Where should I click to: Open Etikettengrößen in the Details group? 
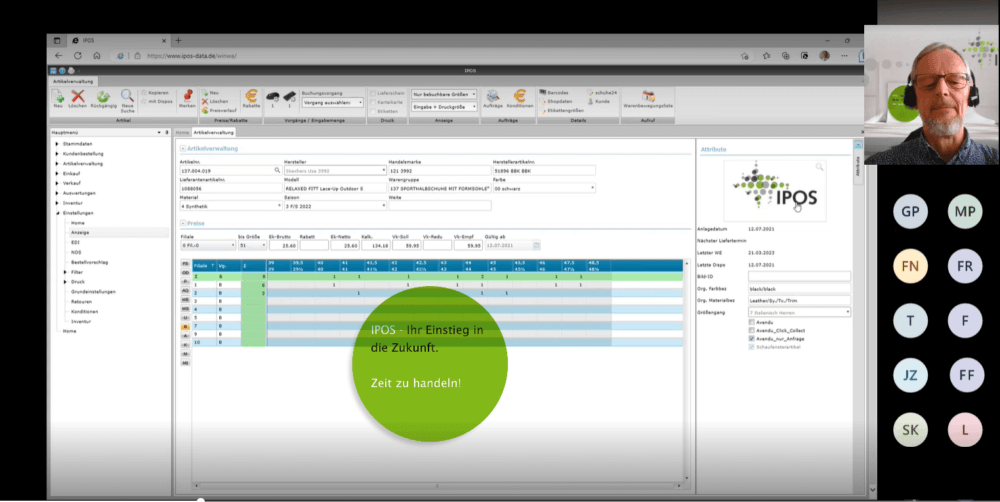tap(561, 110)
